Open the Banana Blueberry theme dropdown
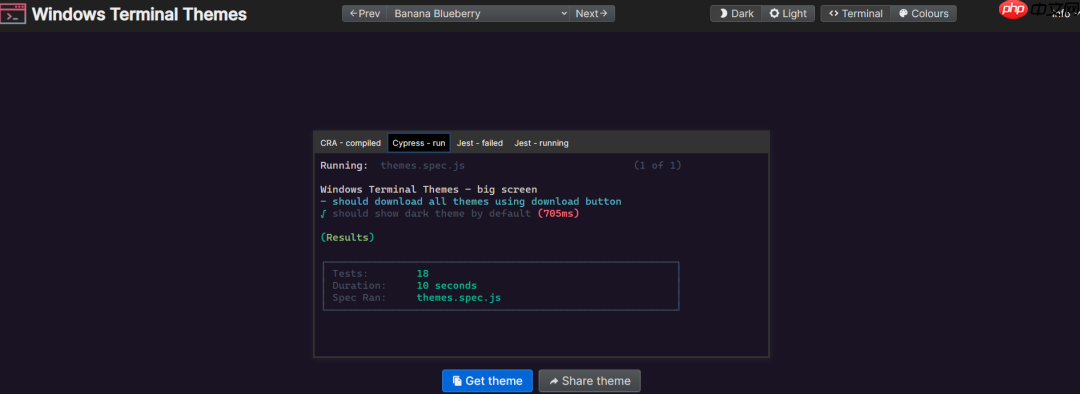This screenshot has height=394, width=1080. [478, 13]
